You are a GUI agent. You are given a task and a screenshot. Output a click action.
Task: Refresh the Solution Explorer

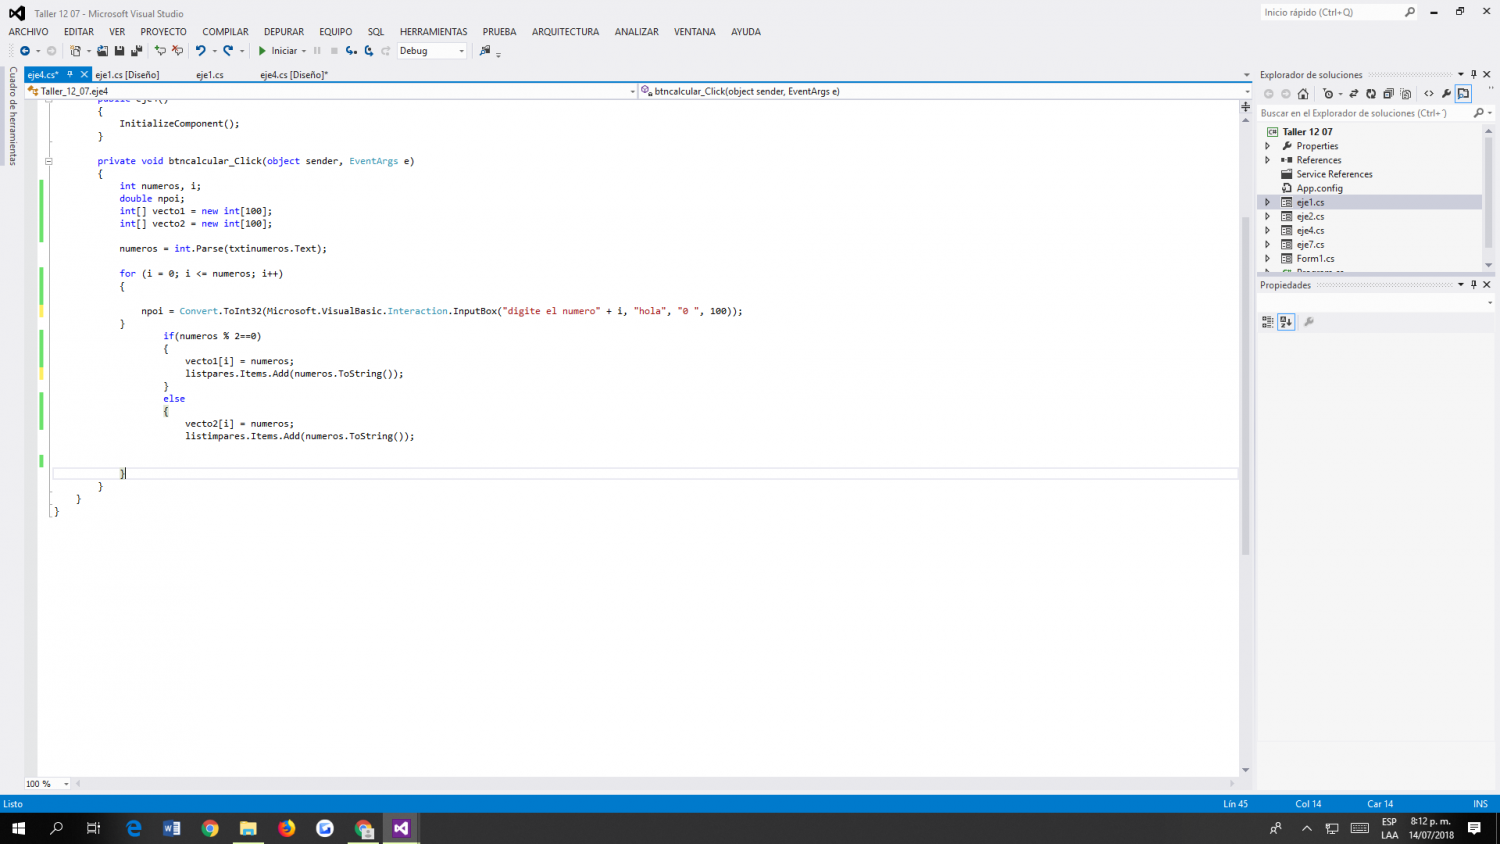coord(1371,94)
